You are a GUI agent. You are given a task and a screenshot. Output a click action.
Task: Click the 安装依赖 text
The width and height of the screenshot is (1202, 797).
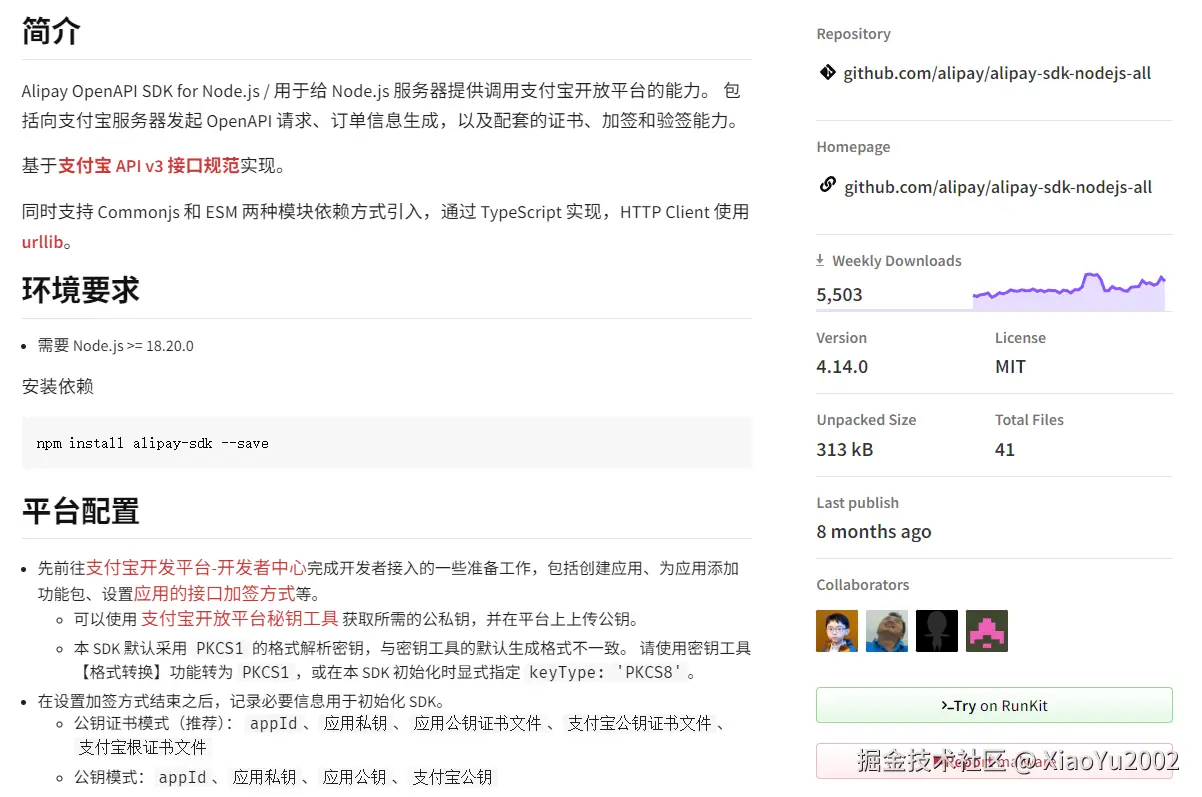coord(58,386)
